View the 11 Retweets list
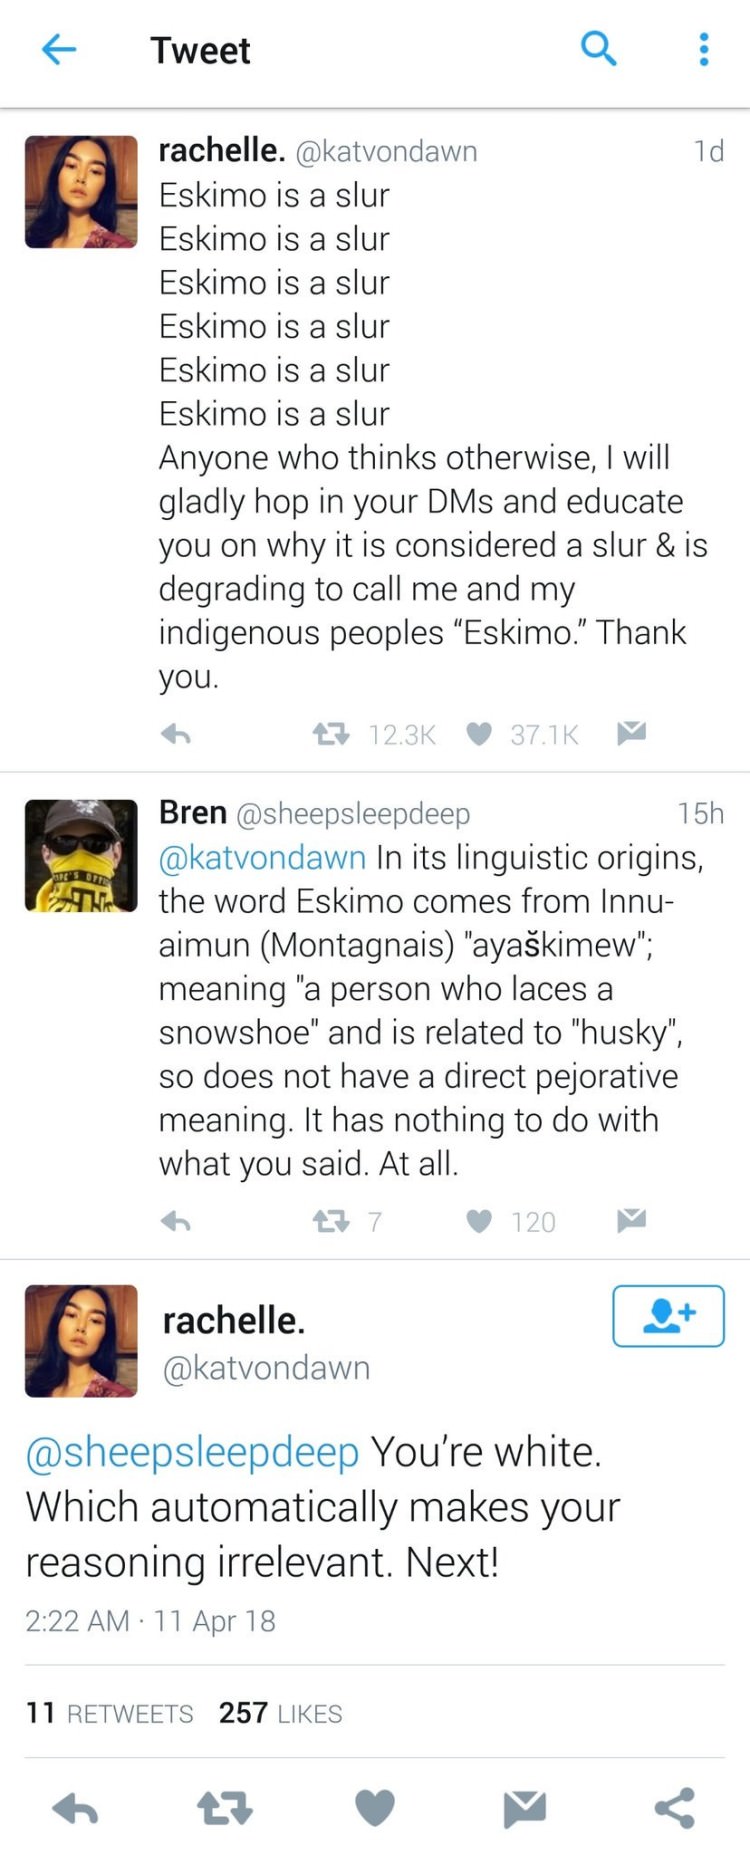 click(x=110, y=1713)
